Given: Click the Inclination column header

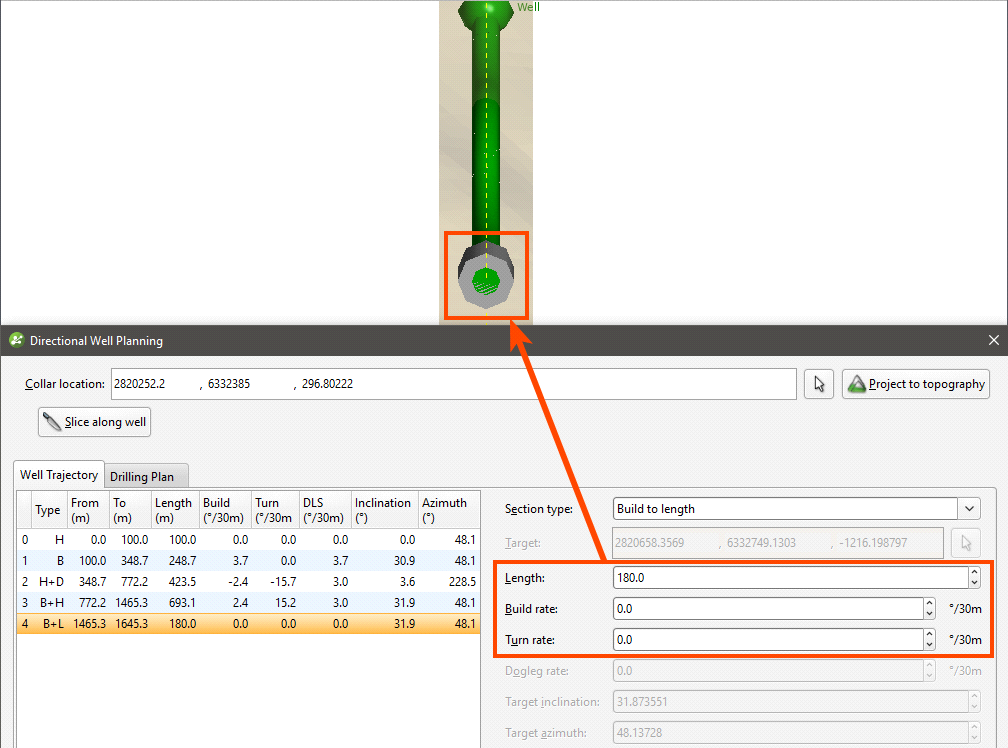Looking at the screenshot, I should click(x=383, y=509).
